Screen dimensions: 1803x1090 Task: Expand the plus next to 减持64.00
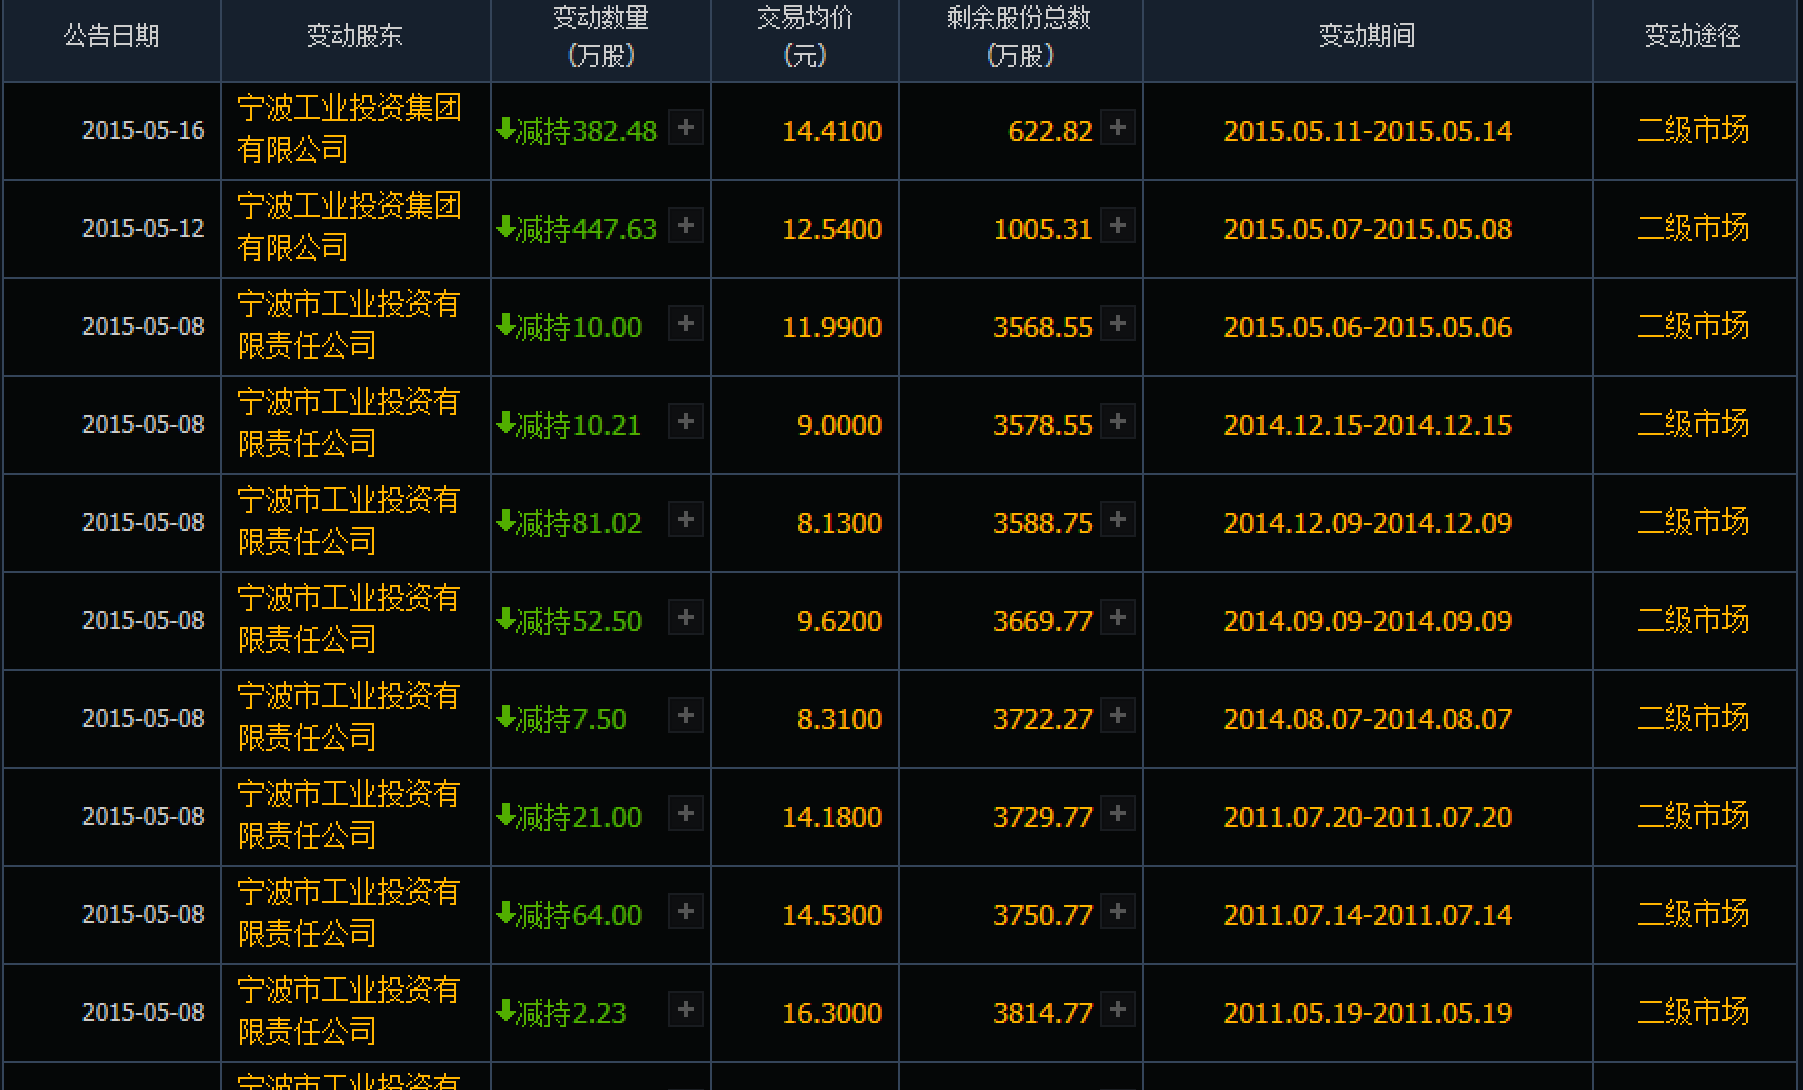pos(686,912)
